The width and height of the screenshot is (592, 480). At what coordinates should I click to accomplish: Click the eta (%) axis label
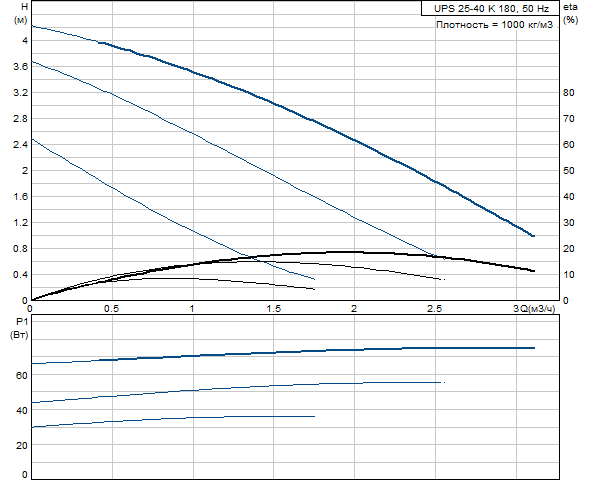(x=570, y=13)
